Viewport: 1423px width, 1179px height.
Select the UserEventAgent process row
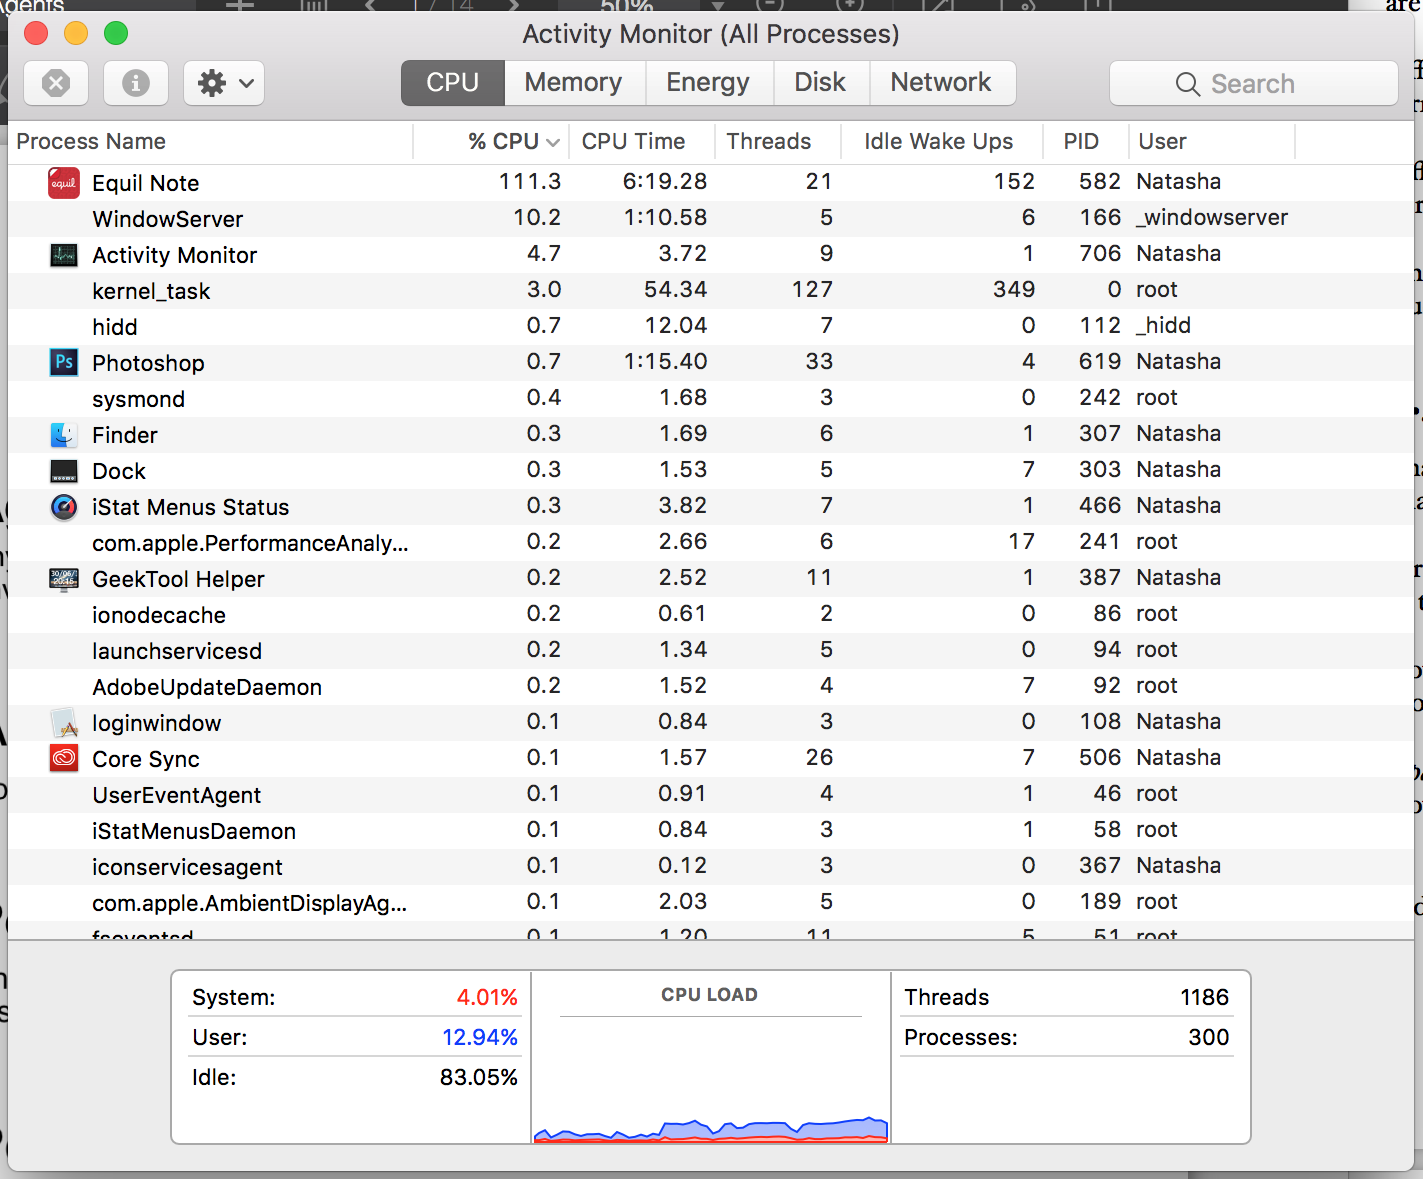tap(711, 794)
